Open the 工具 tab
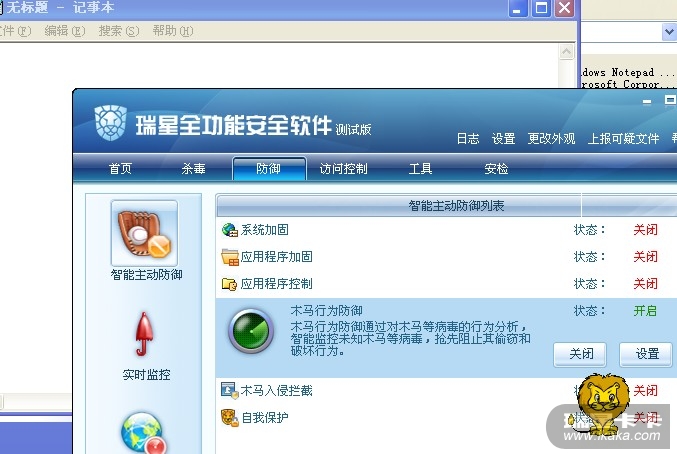Screen dimensions: 677x454 [421, 169]
